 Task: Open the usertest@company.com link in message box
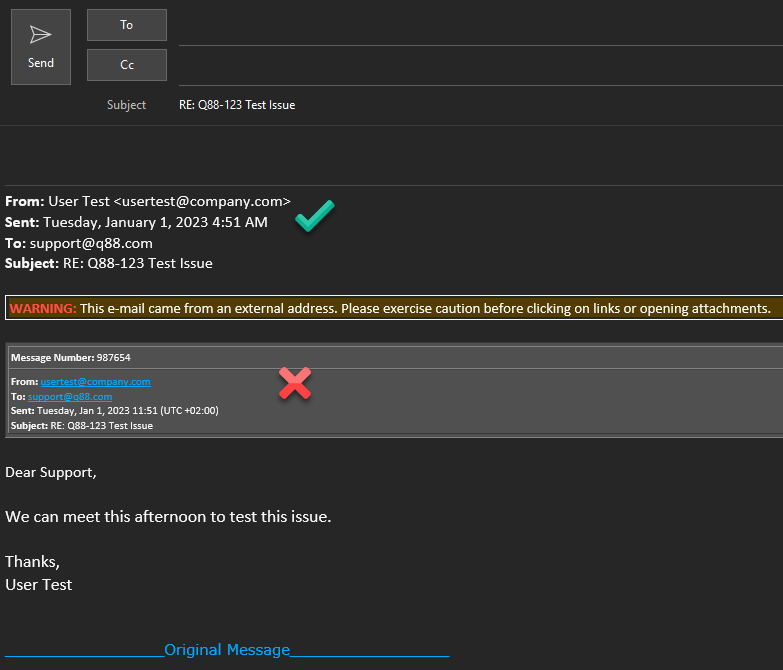pyautogui.click(x=95, y=382)
